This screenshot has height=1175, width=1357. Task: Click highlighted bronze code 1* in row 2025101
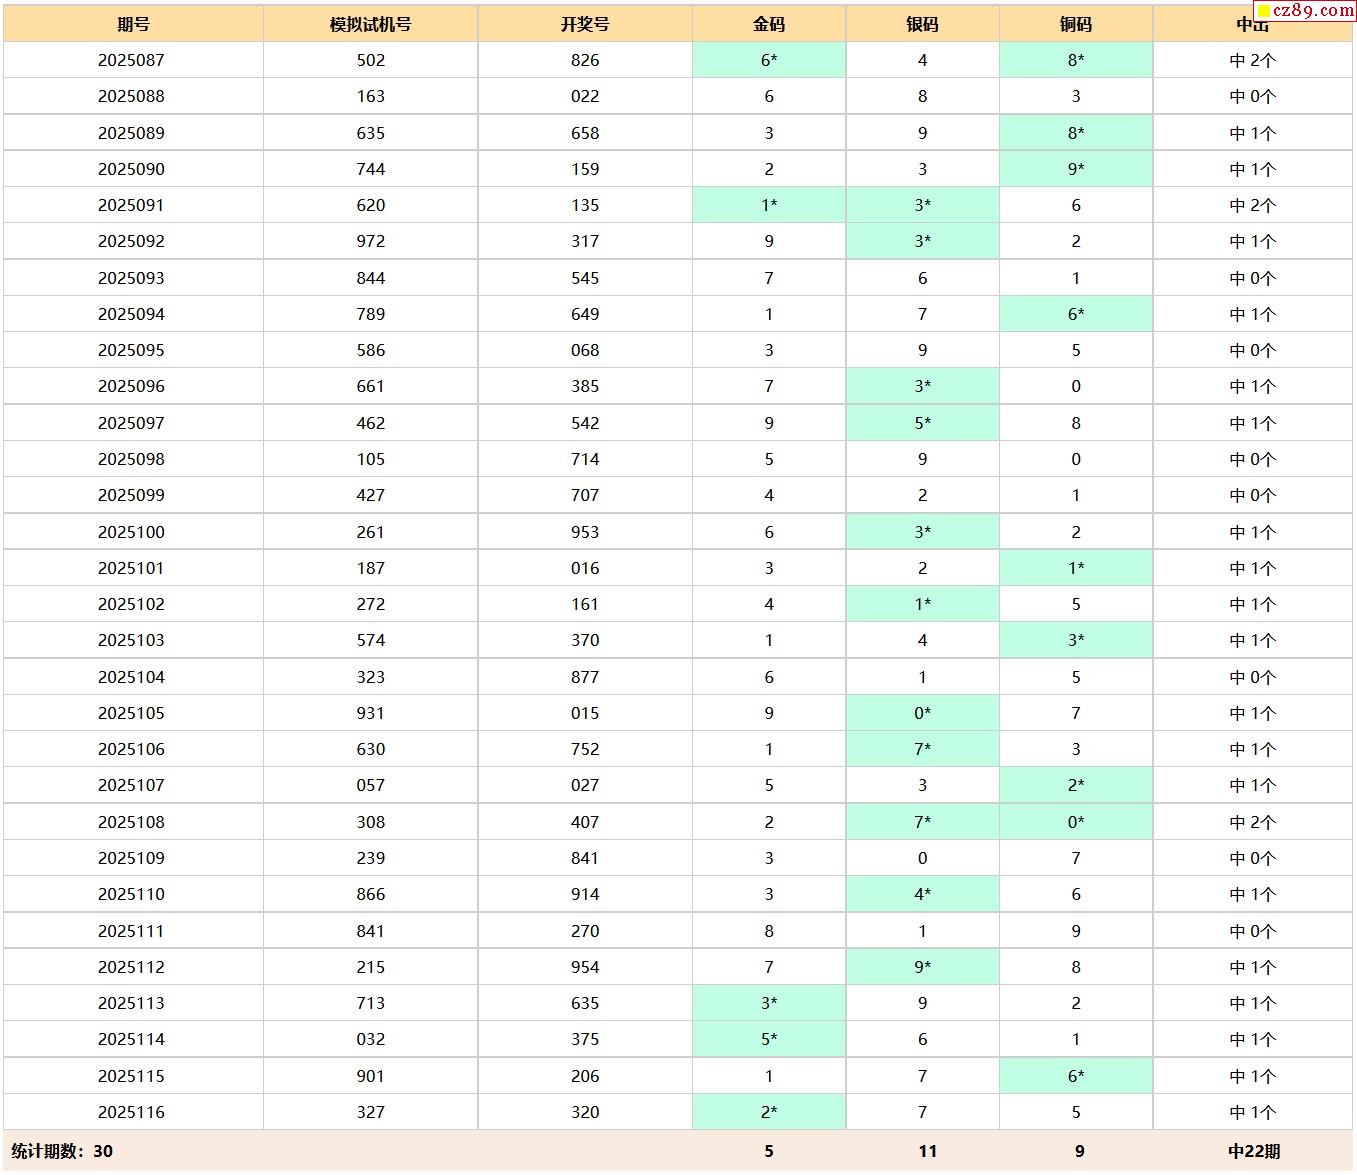click(x=1076, y=568)
